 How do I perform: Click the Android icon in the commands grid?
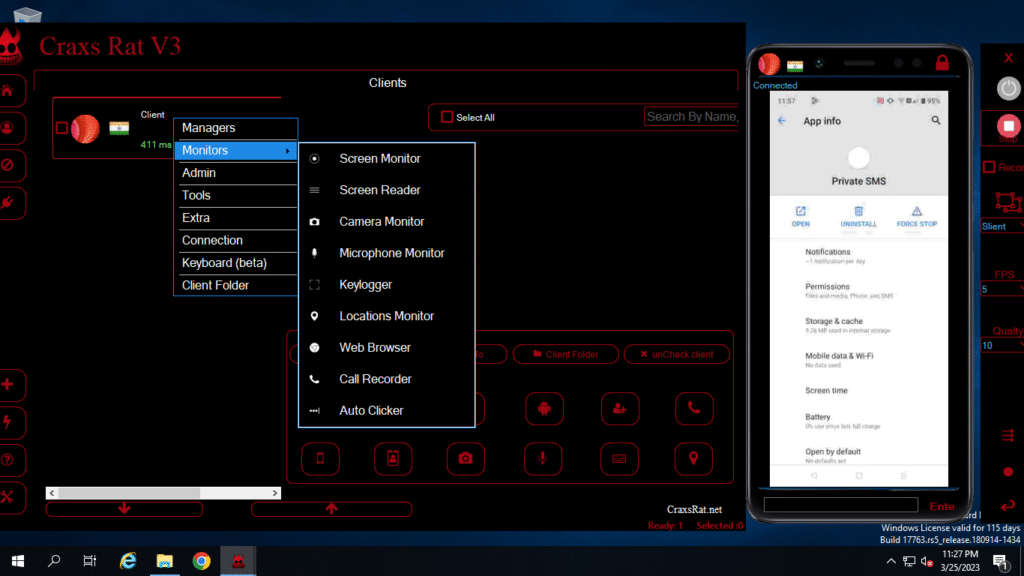pyautogui.click(x=544, y=408)
